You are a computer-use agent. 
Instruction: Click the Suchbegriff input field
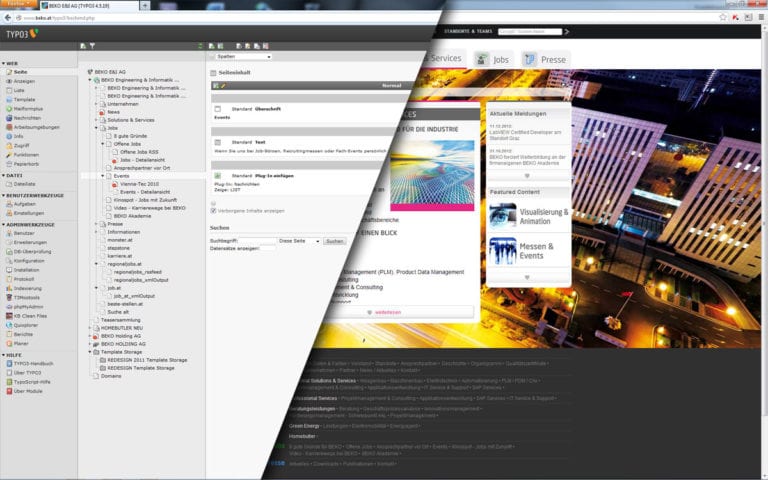[258, 241]
